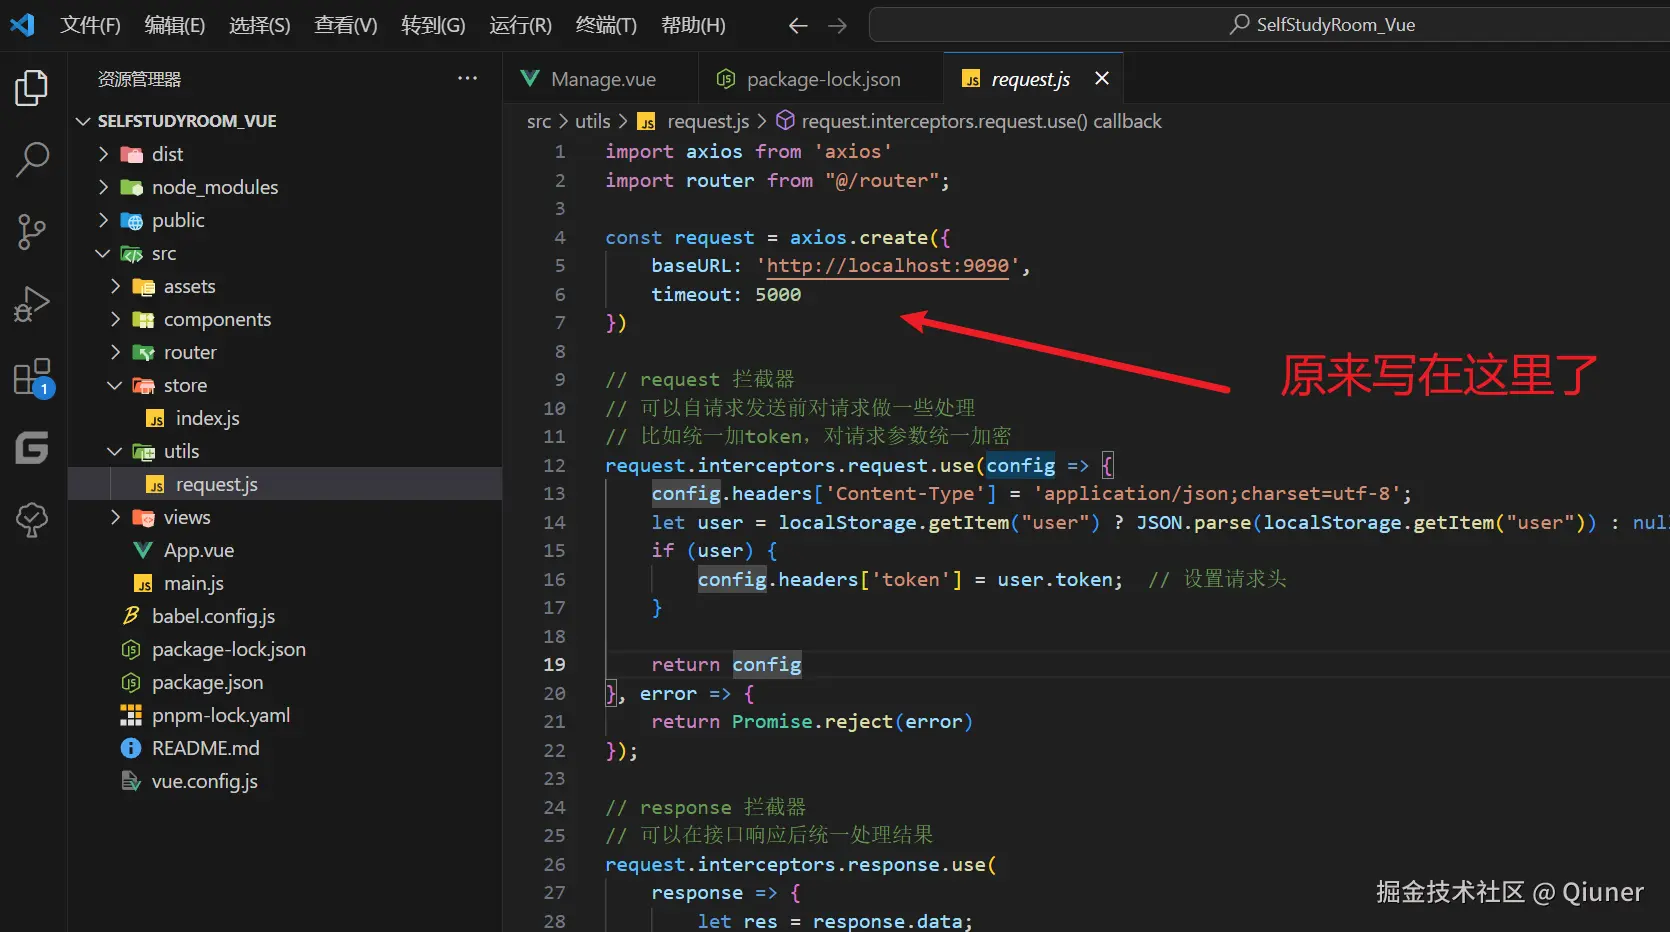Screen dimensions: 1670x932
Task: Click the Vue icon on Manage.vue tab
Action: 530,78
